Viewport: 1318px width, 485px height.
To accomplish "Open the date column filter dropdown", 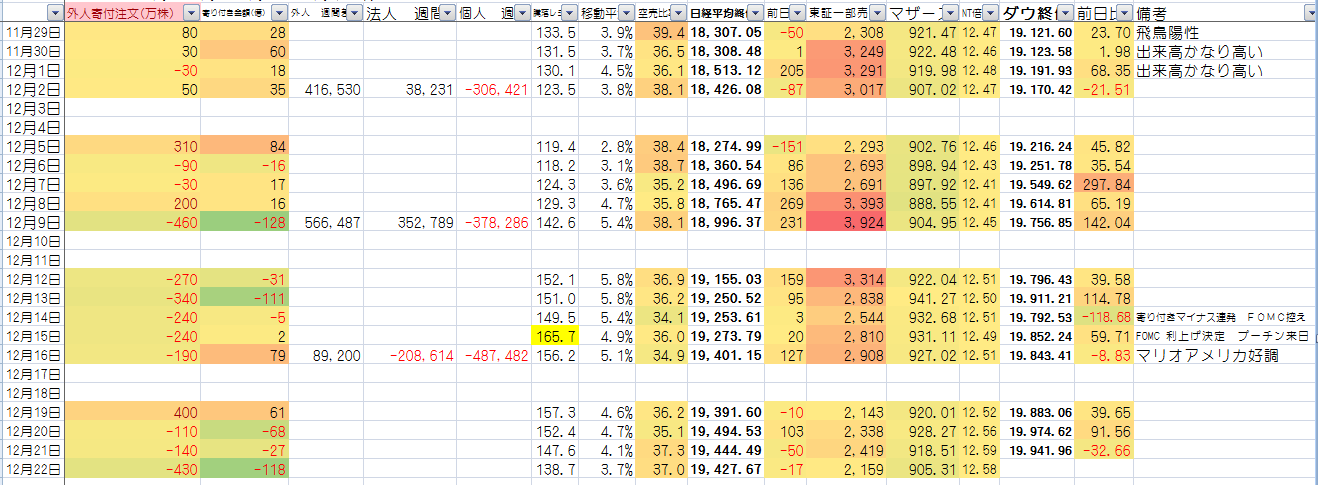I will (55, 13).
